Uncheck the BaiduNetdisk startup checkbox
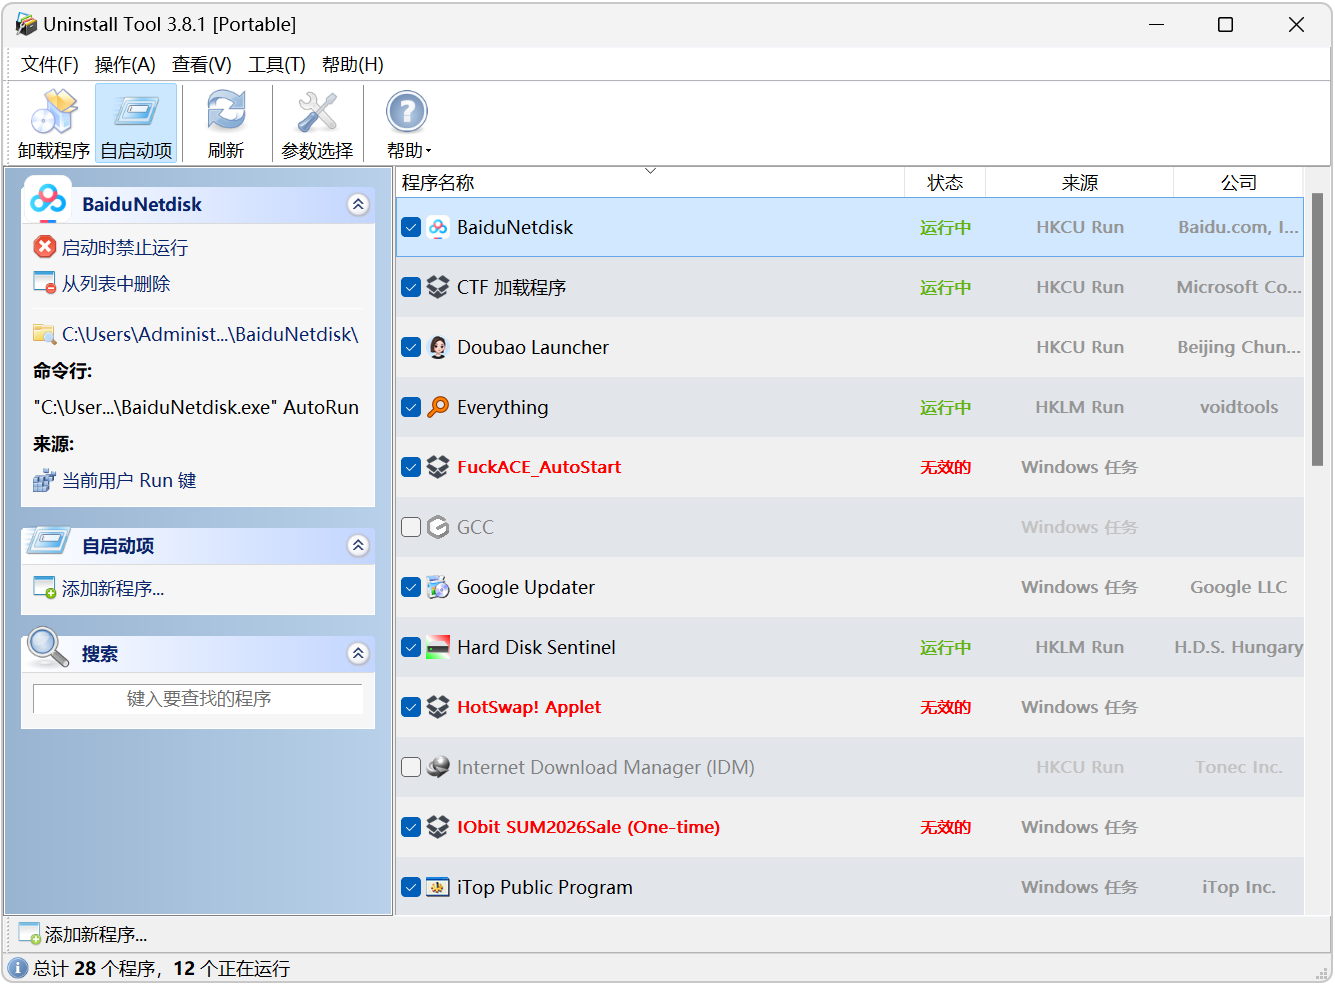Image resolution: width=1335 pixels, height=985 pixels. tap(411, 227)
